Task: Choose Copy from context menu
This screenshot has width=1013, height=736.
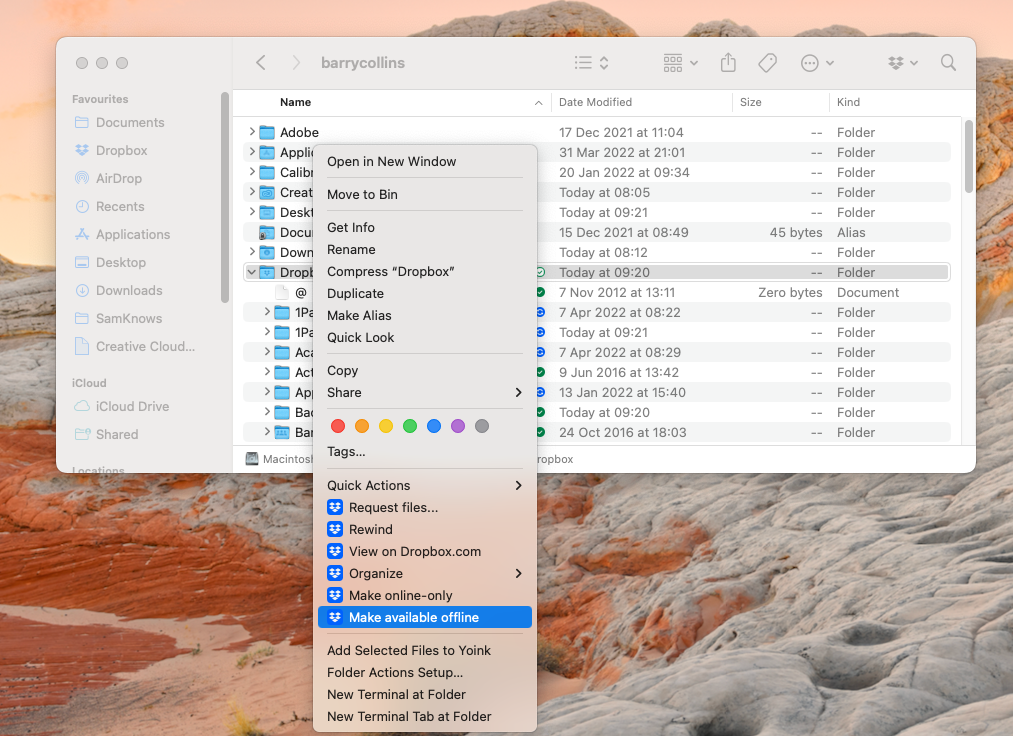Action: coord(424,370)
